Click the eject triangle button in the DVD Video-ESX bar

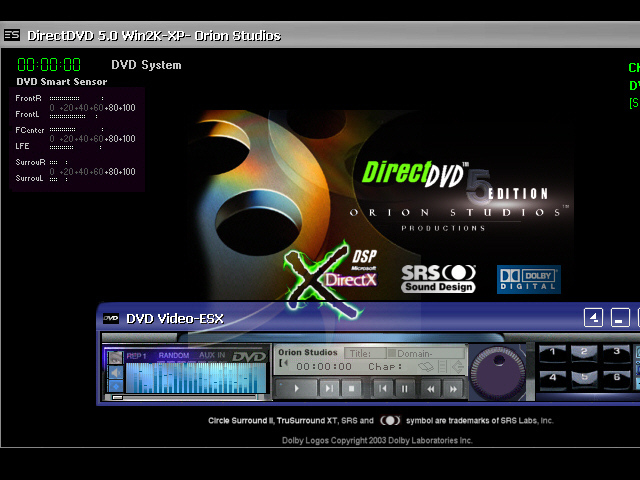[593, 318]
